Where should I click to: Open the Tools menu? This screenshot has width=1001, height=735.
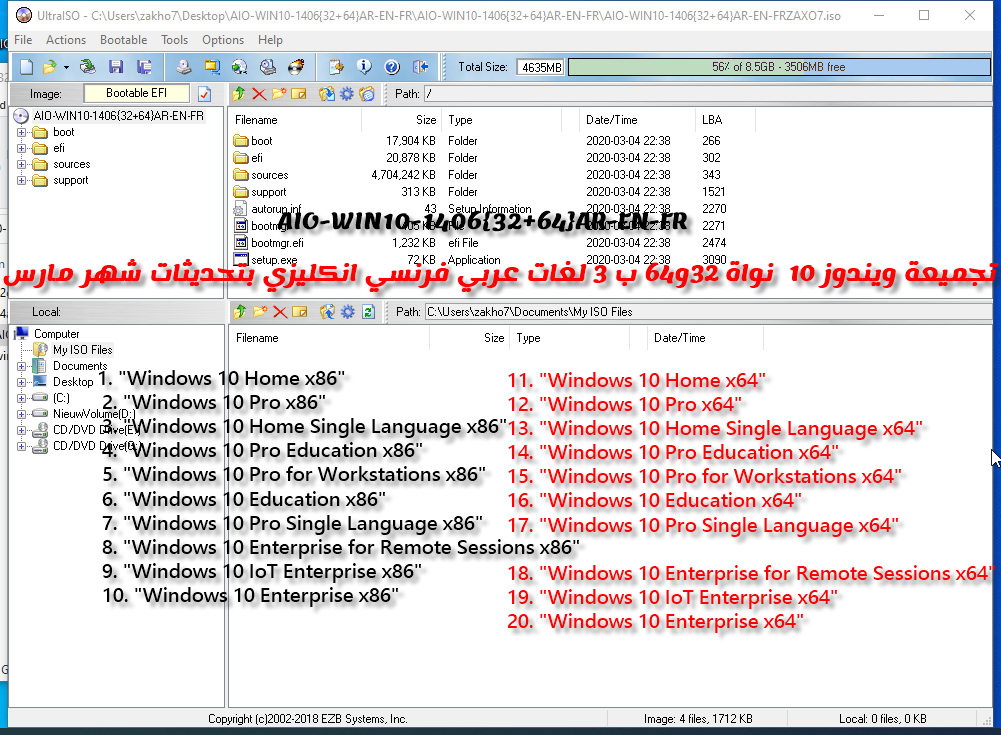point(174,40)
